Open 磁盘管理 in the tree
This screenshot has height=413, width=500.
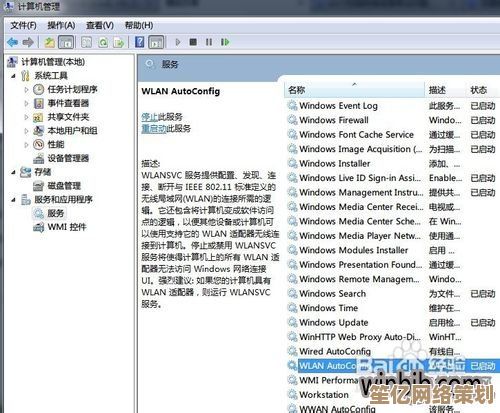[x=64, y=186]
